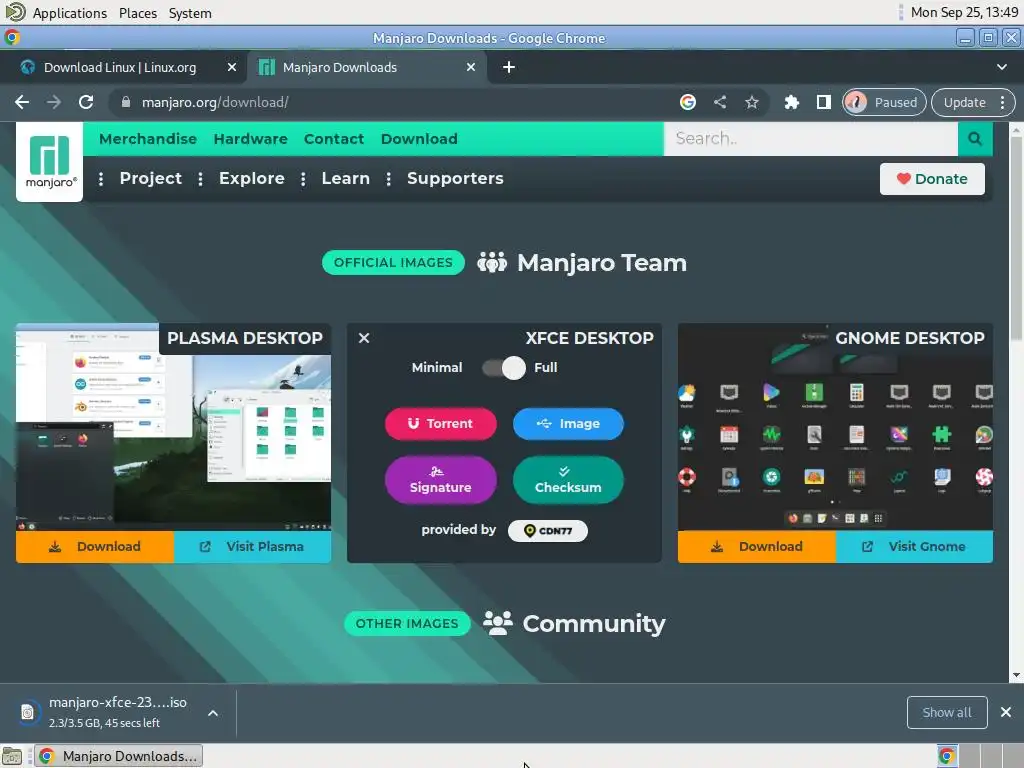
Task: Click the Google icon in address bar
Action: [x=688, y=103]
